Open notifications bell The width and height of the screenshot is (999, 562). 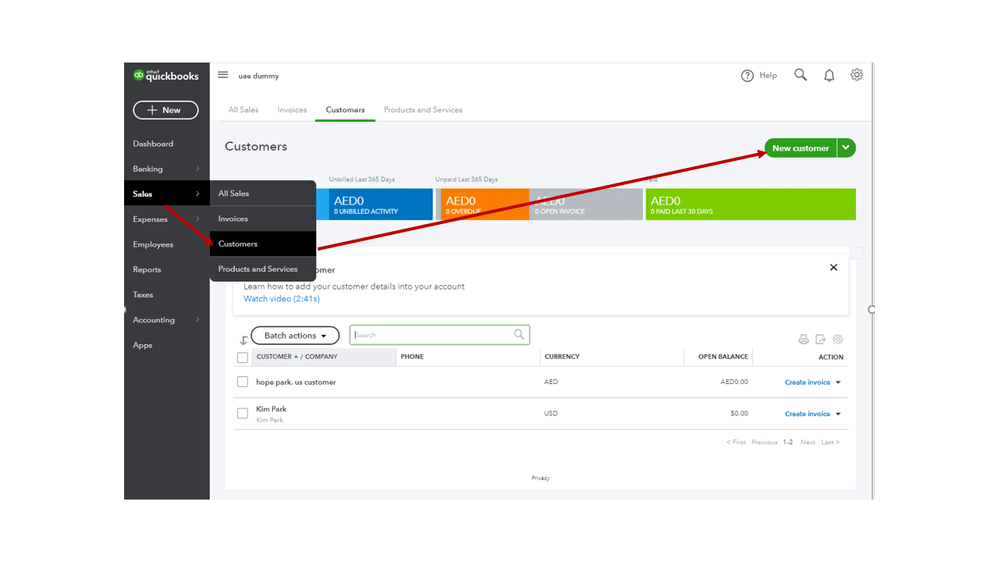pos(829,76)
